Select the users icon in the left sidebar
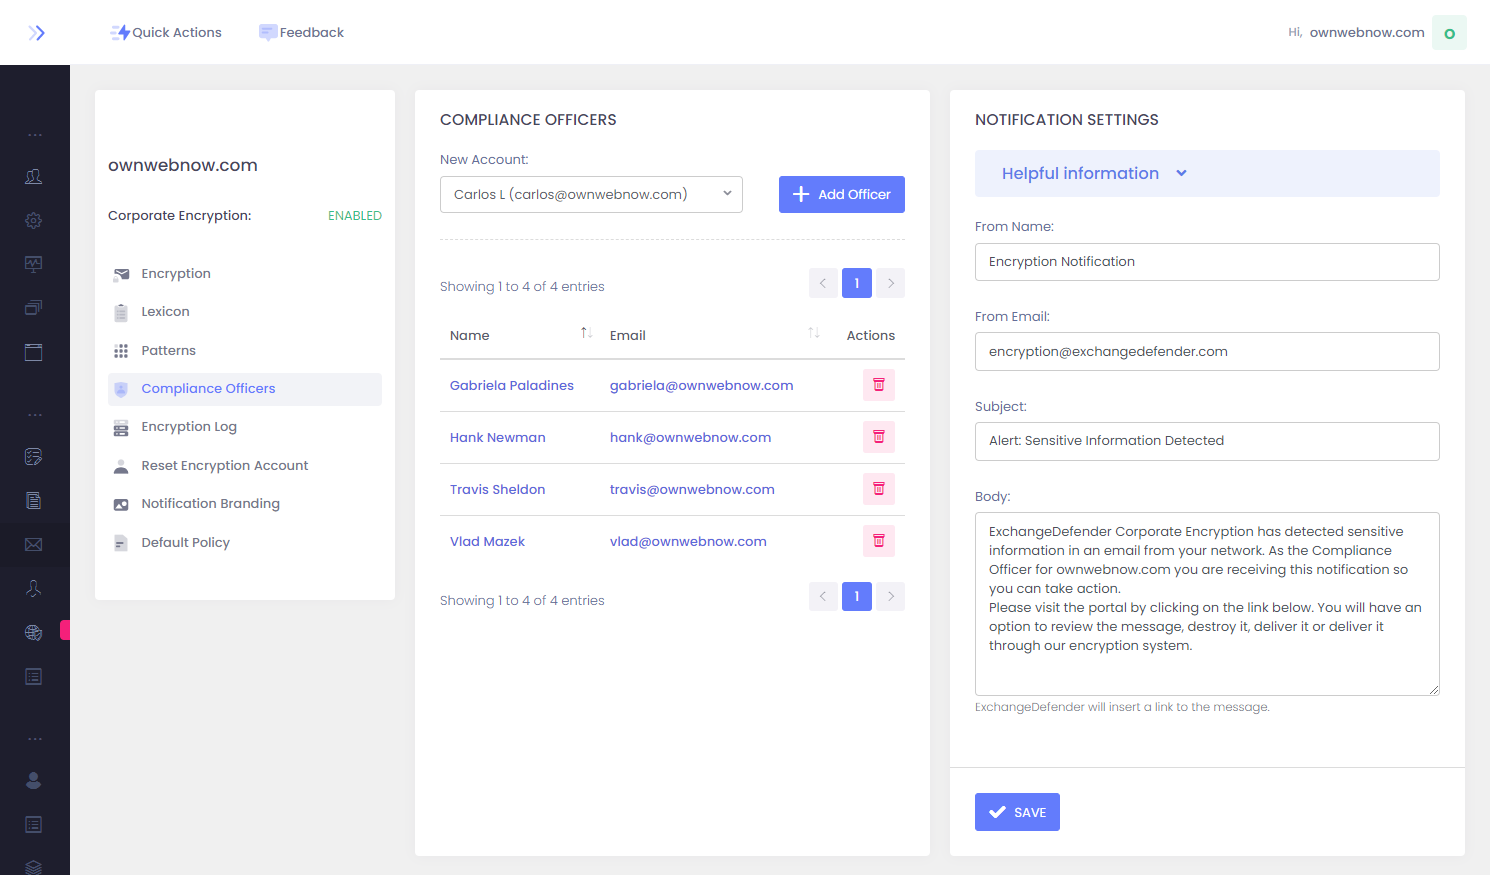 click(34, 176)
